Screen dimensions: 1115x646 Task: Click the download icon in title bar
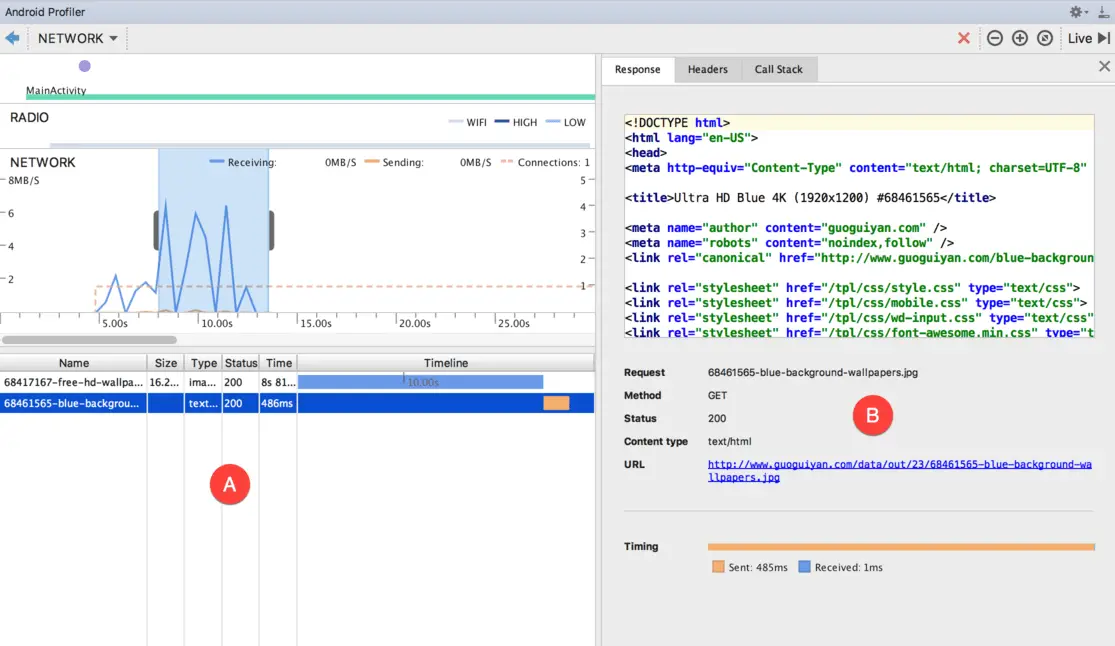(1103, 12)
